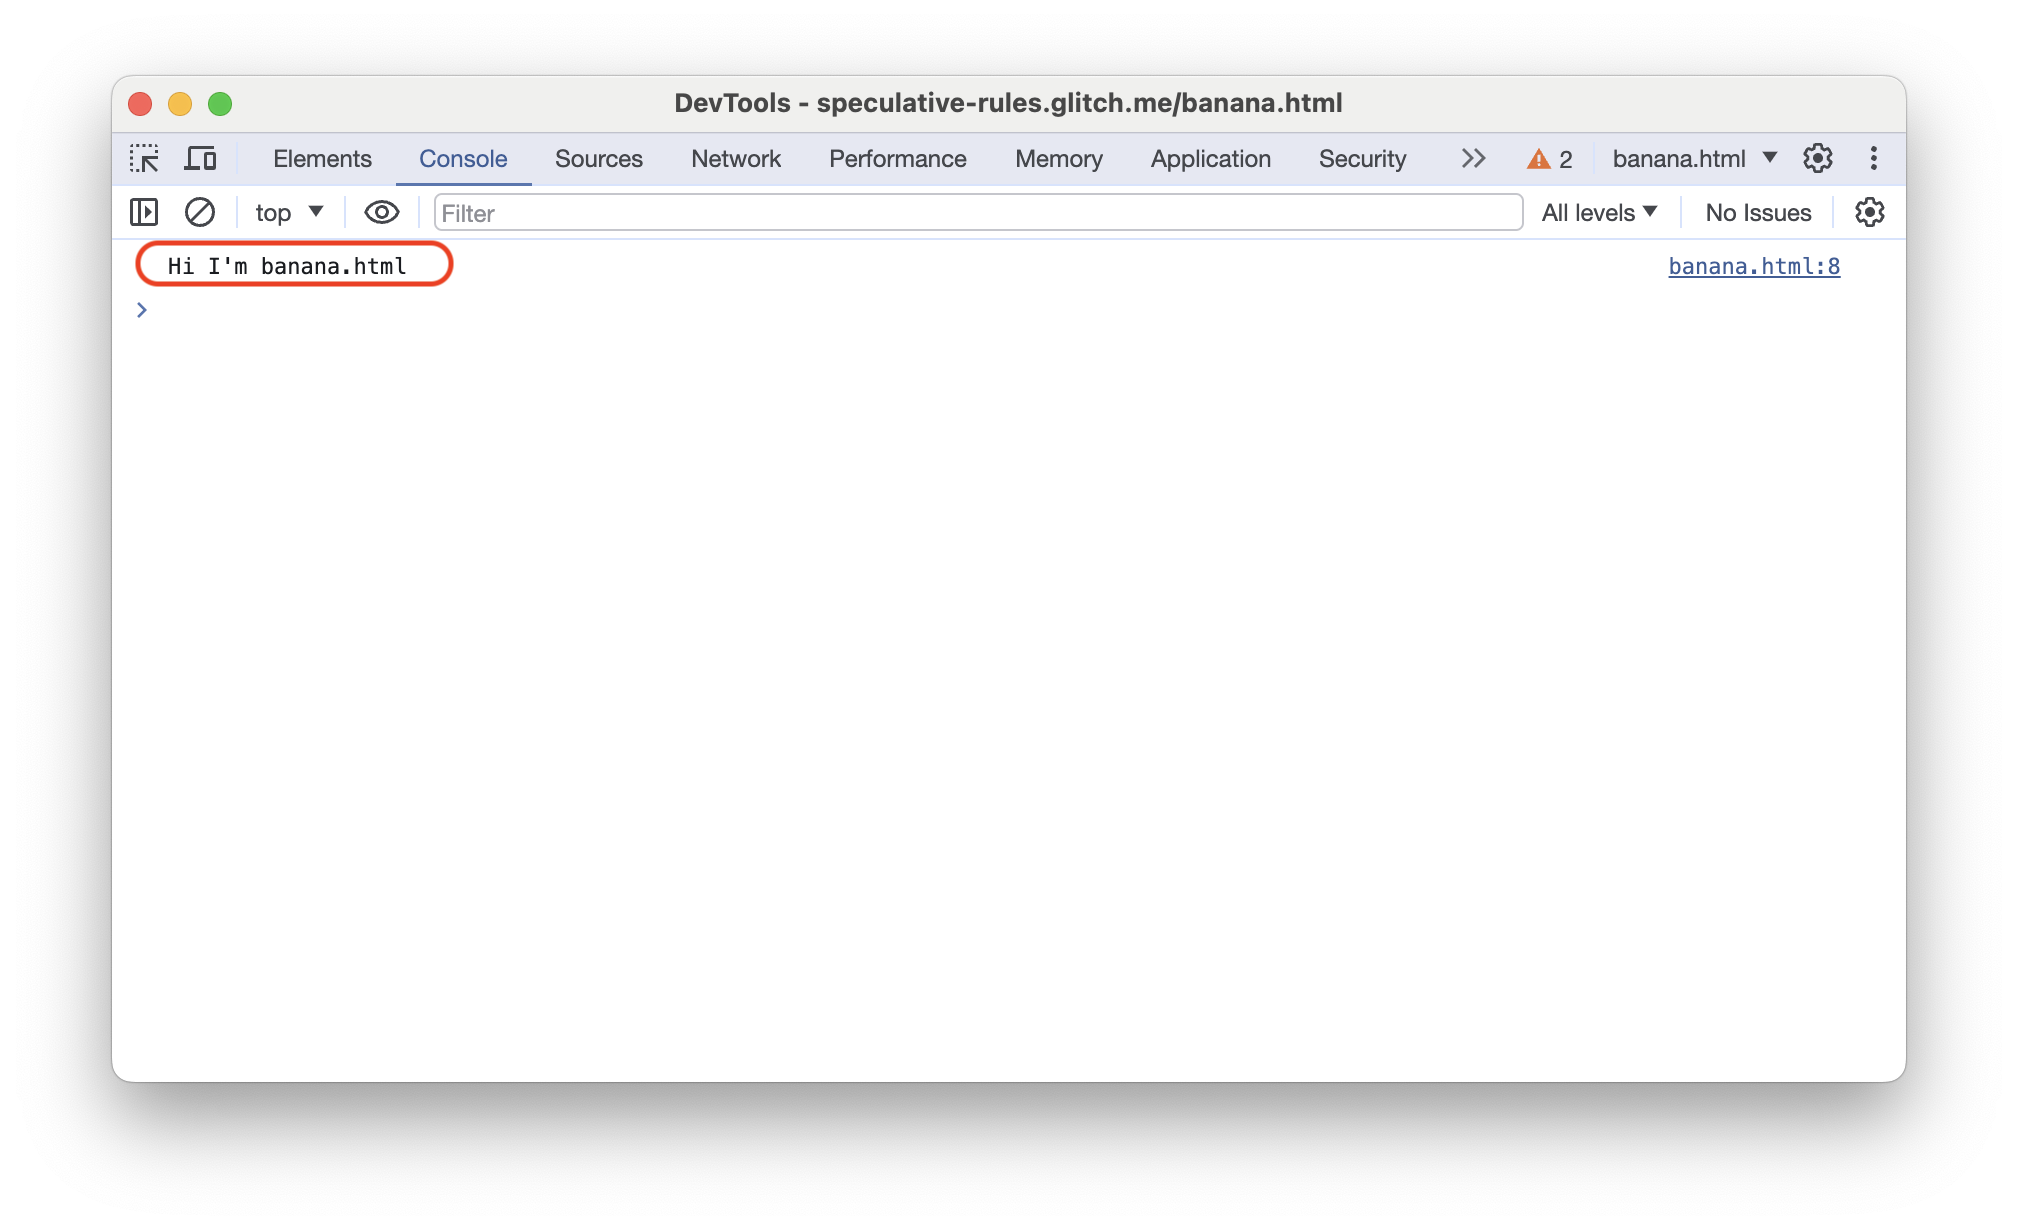Click the warnings indicator showing 2 issues
This screenshot has width=2018, height=1230.
click(x=1551, y=159)
